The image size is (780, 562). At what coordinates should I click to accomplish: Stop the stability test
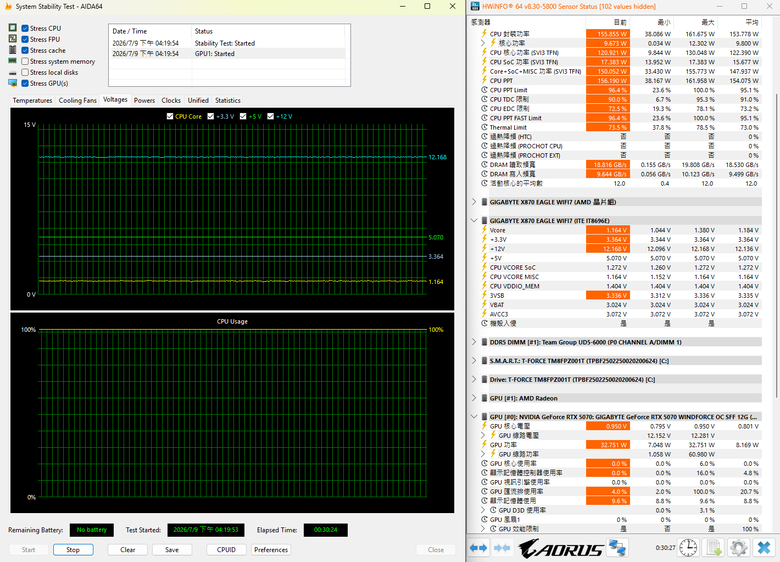coord(73,550)
